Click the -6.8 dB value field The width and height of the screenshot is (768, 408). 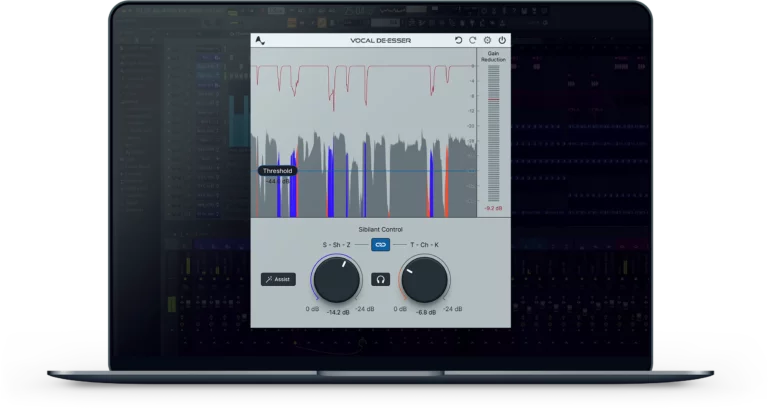click(x=426, y=312)
